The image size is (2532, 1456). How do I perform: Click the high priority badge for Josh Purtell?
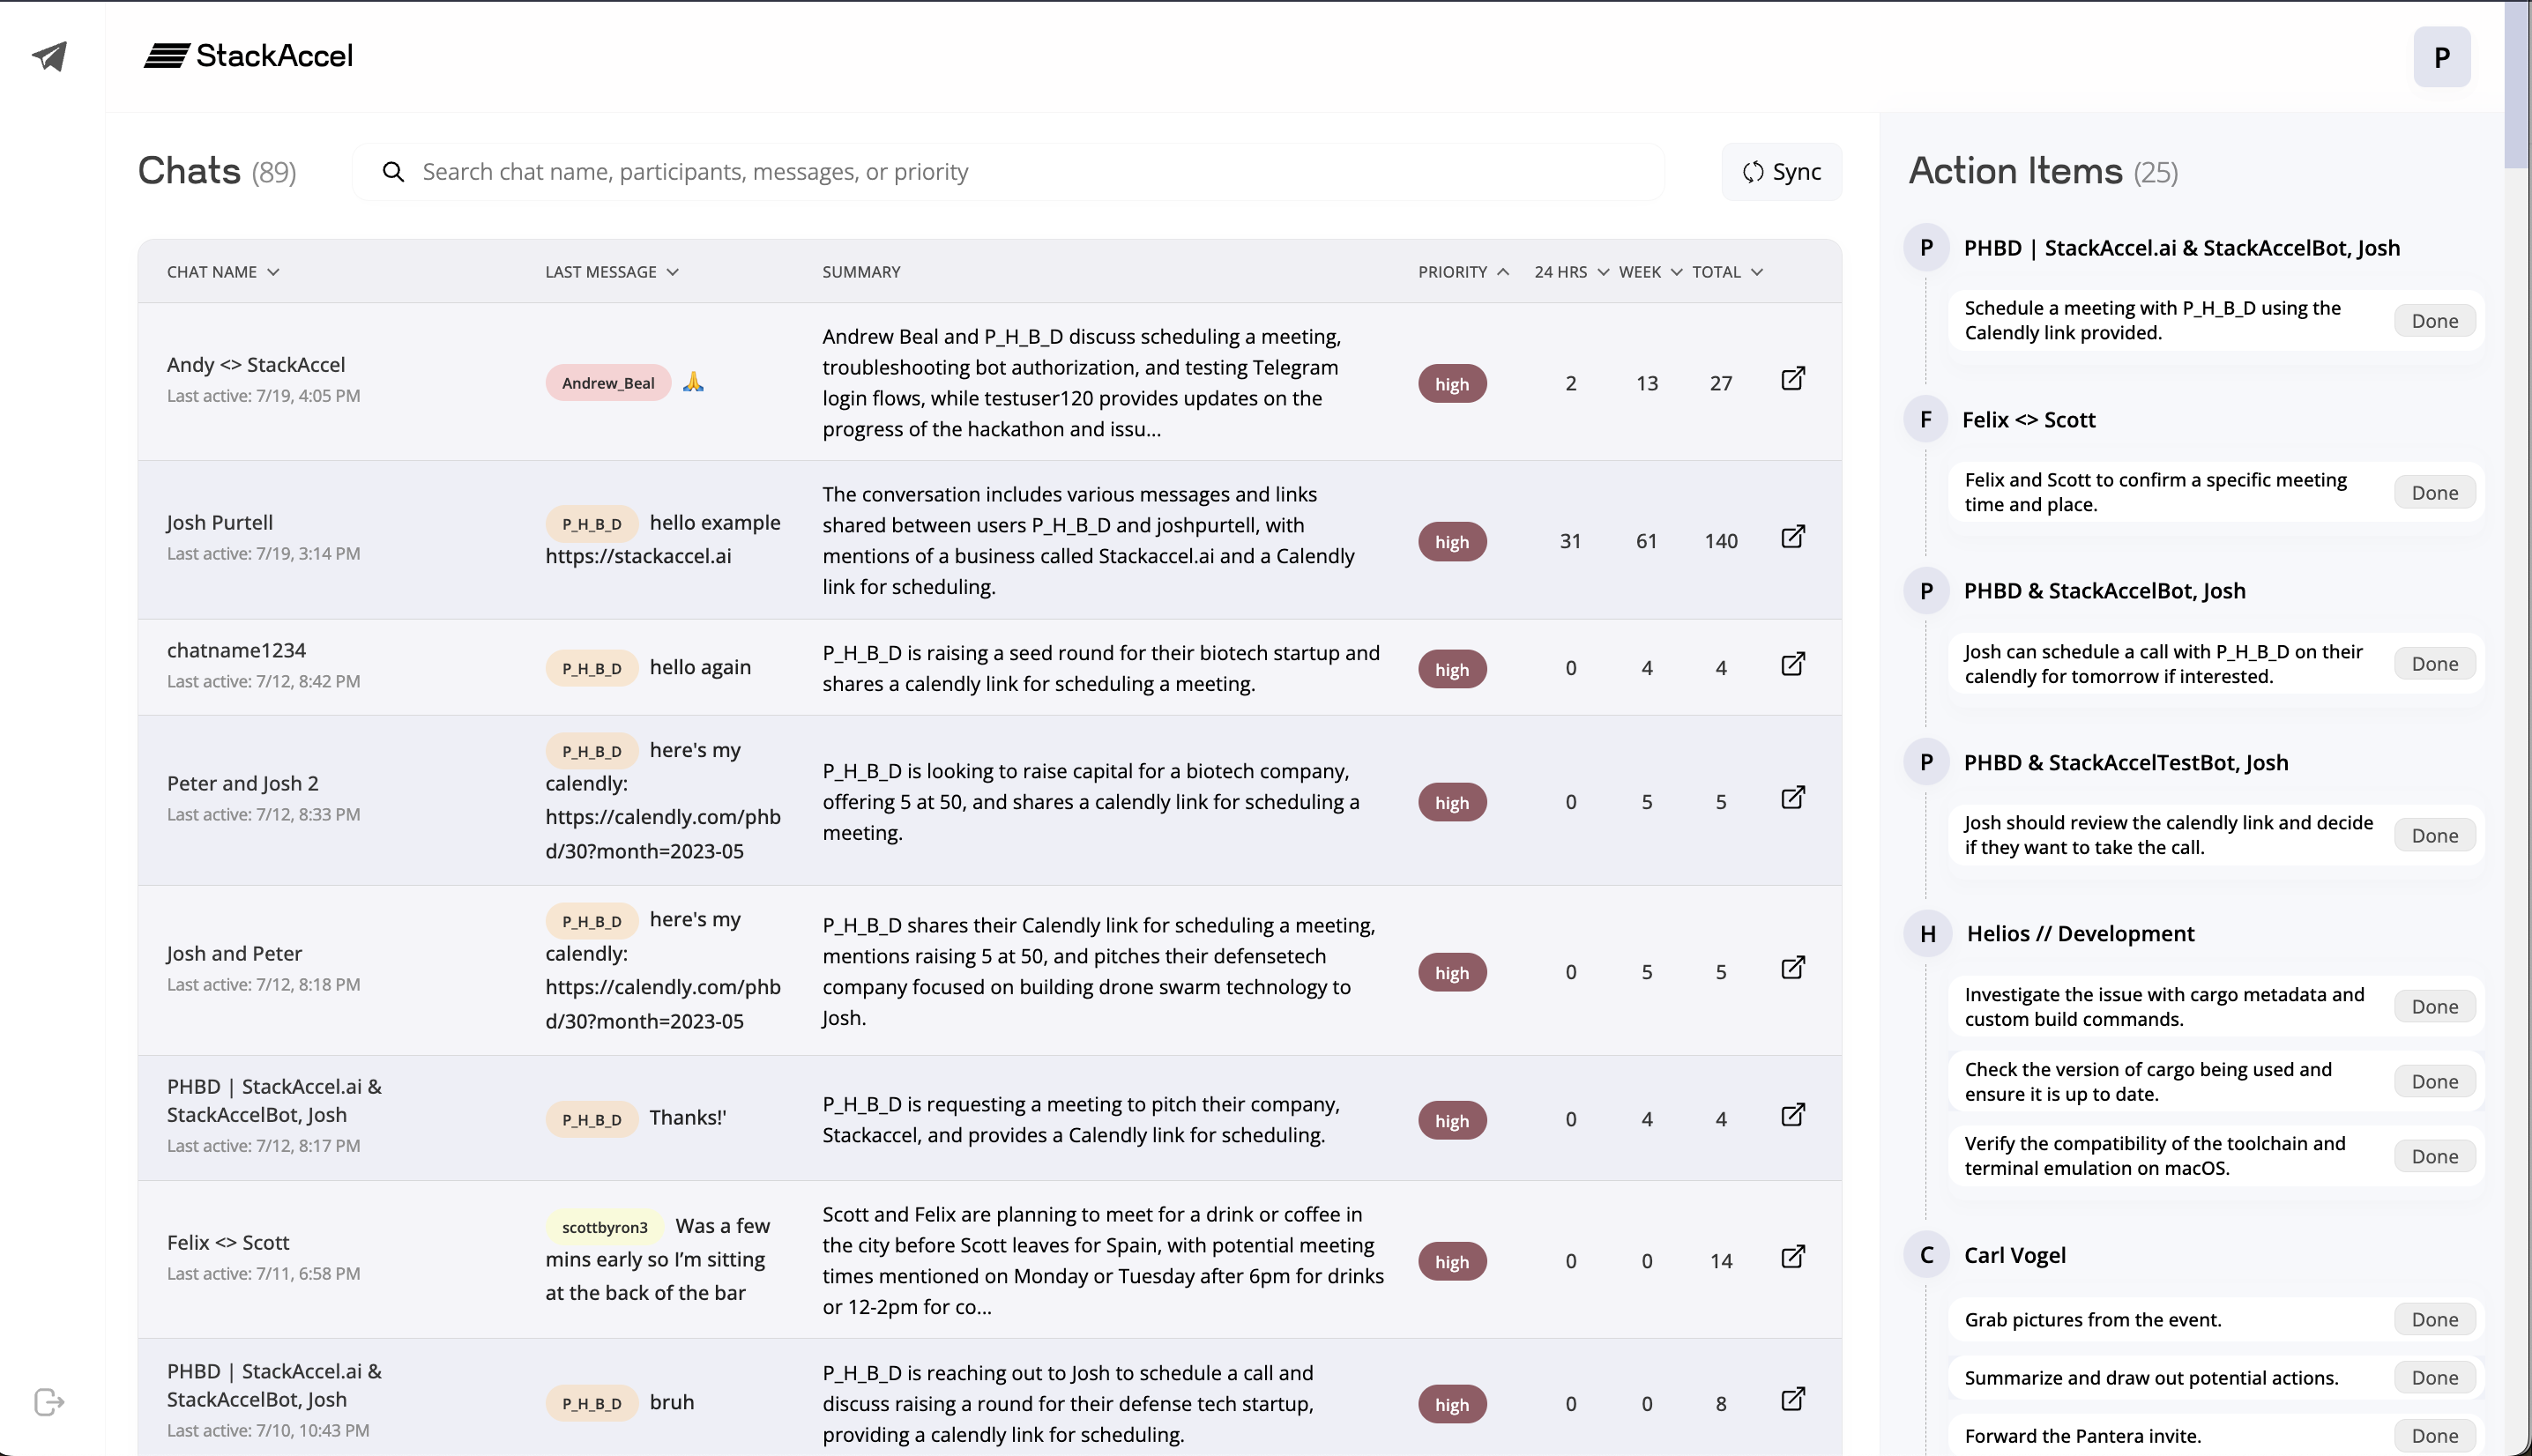click(x=1452, y=542)
